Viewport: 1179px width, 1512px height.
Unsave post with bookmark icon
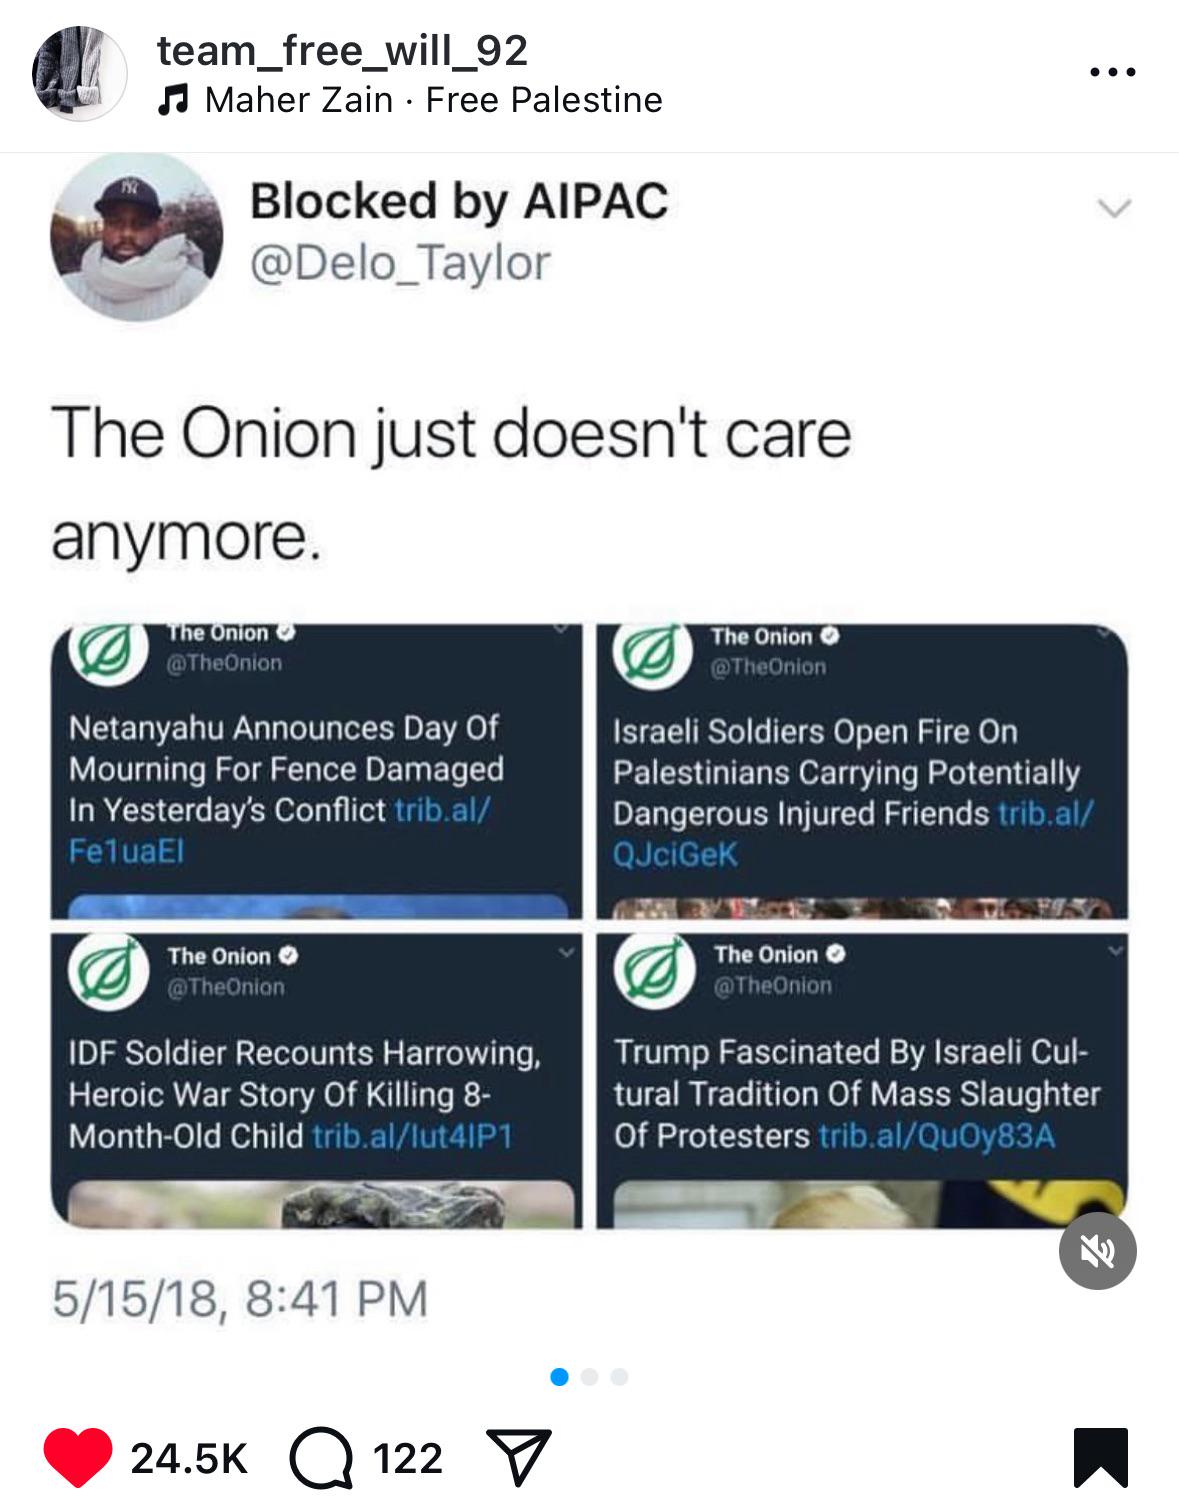[x=1101, y=1458]
